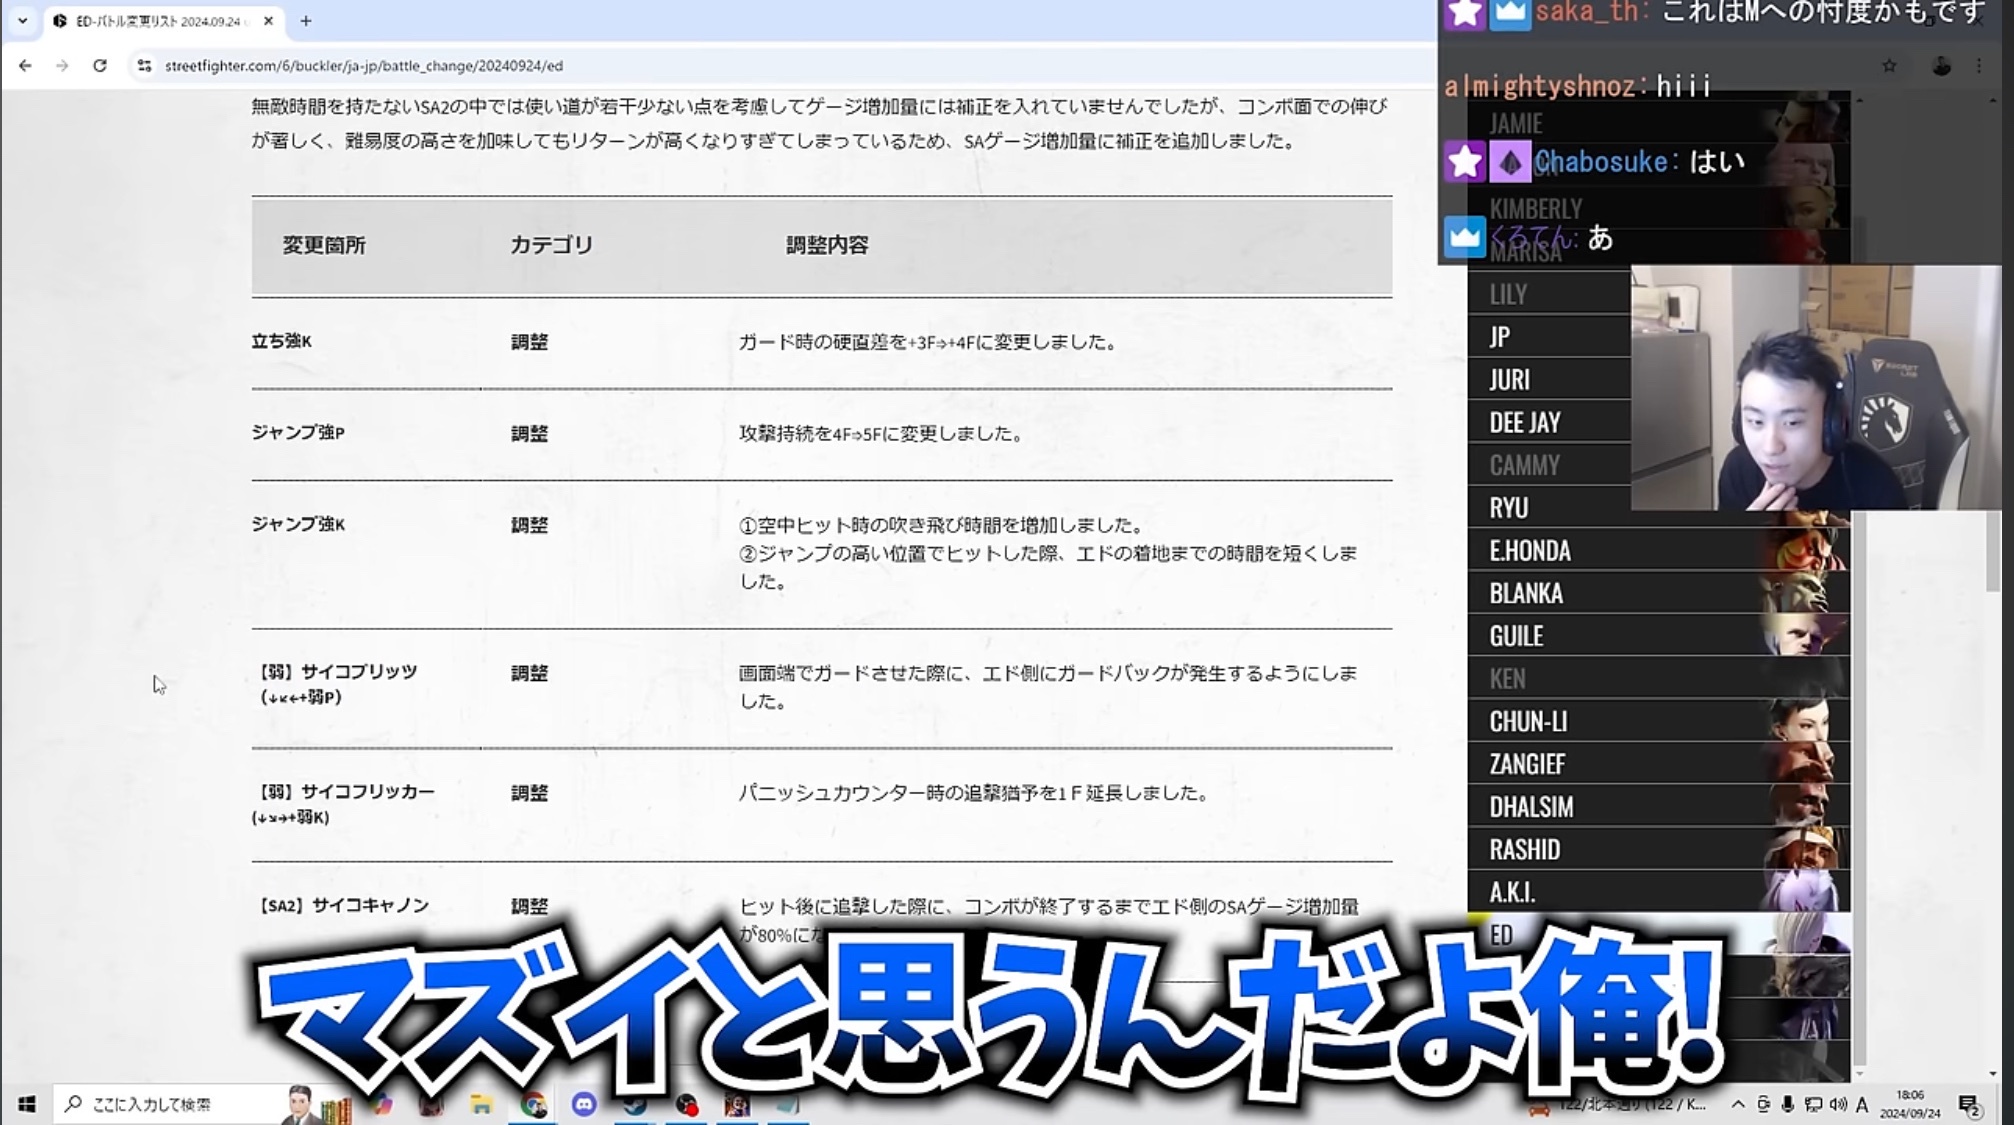Click the browser forward arrow
2014x1125 pixels.
pyautogui.click(x=62, y=65)
